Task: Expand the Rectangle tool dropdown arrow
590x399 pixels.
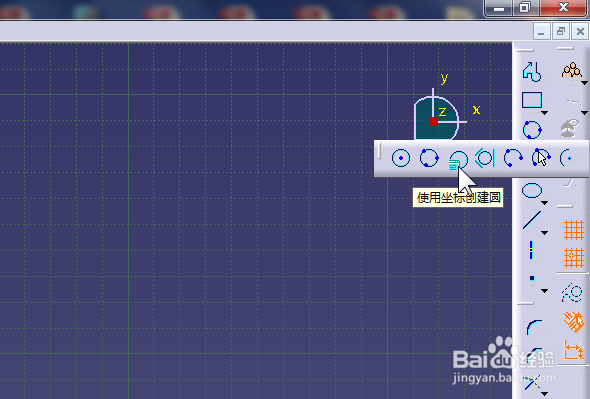Action: 544,113
